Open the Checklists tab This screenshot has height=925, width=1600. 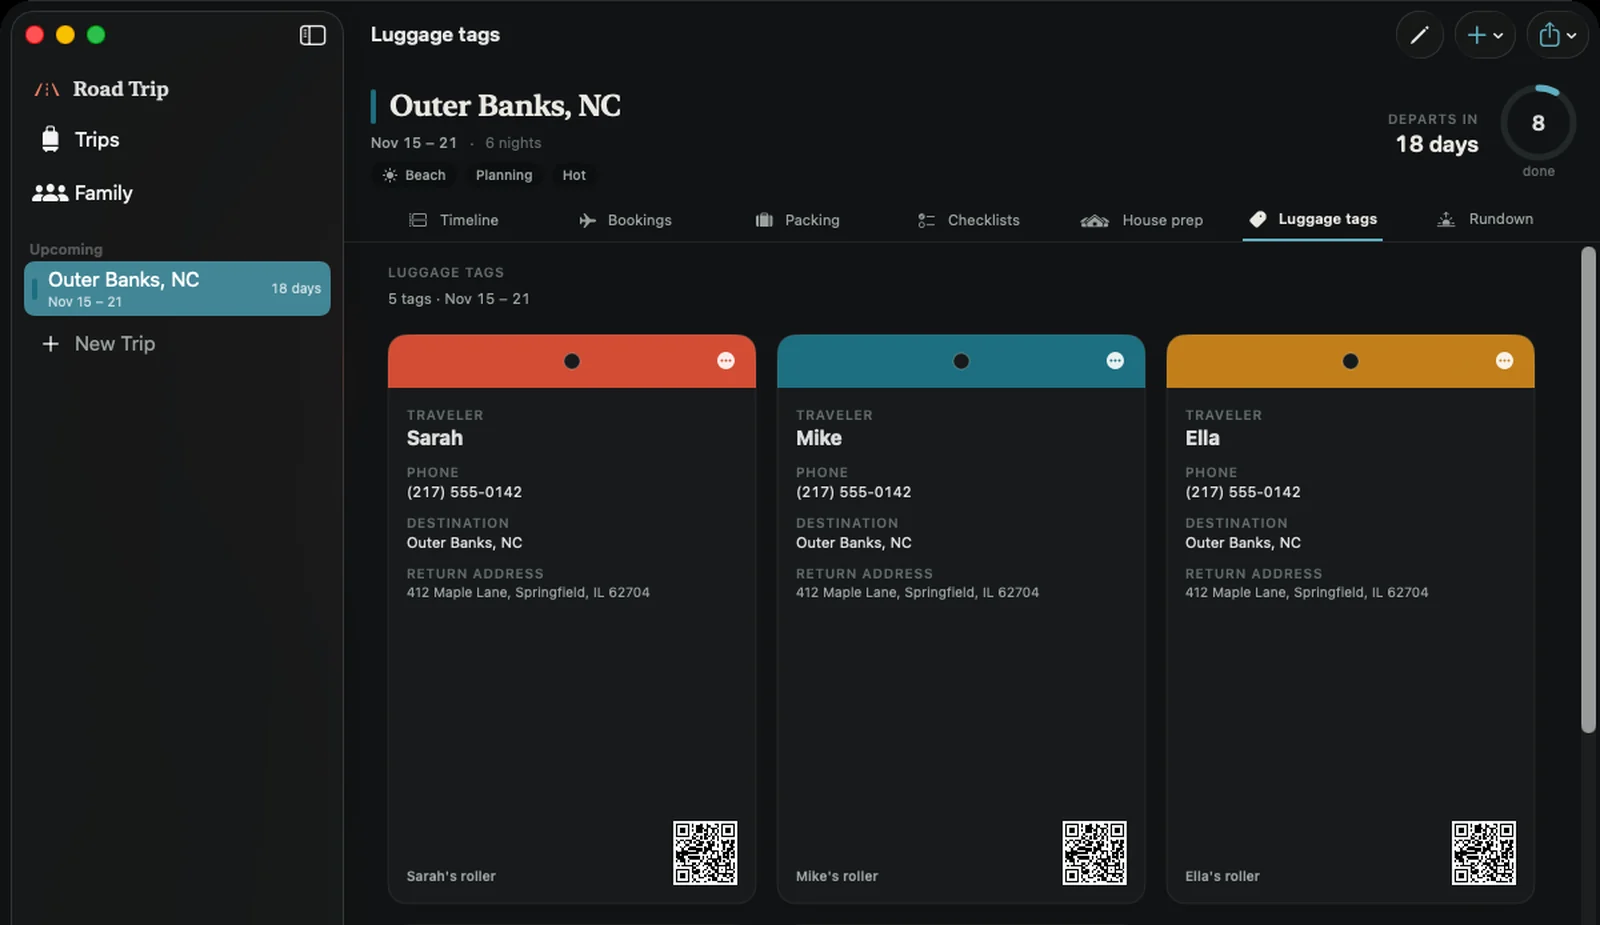(x=968, y=220)
